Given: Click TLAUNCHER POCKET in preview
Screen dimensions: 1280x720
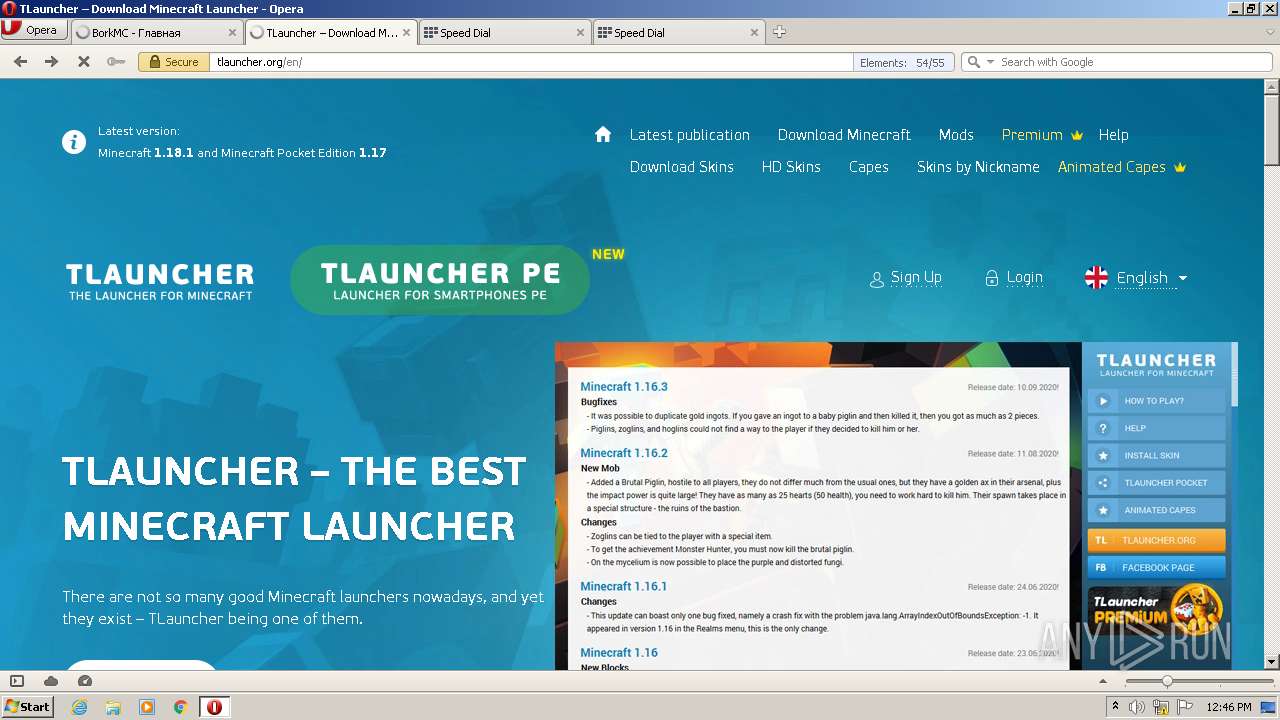Looking at the screenshot, I should (x=1156, y=483).
